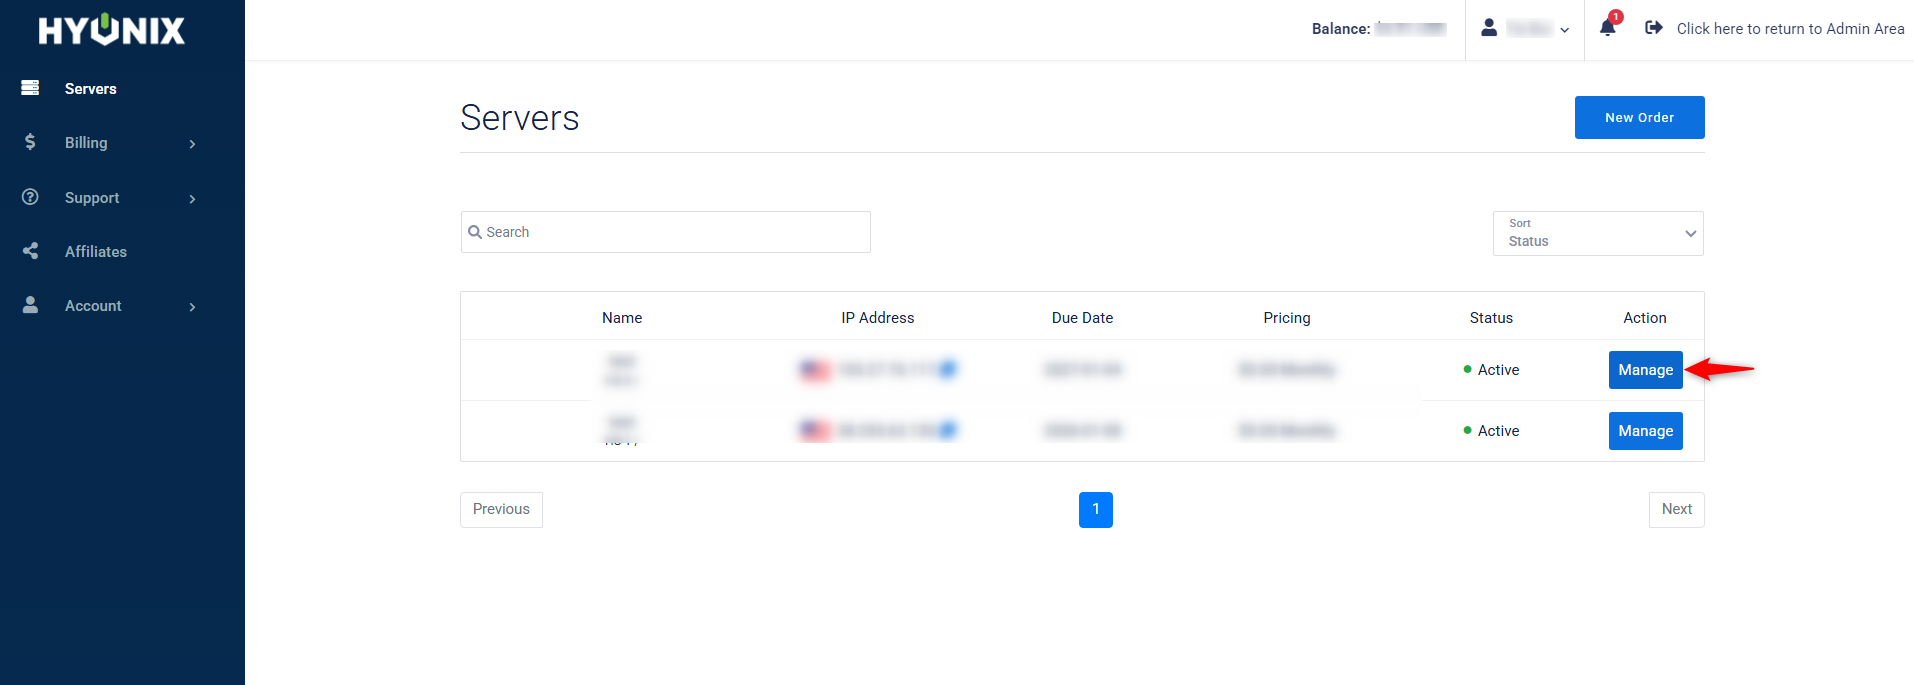Click the Next pagination button
Viewport: 1914px width, 685px height.
click(x=1676, y=510)
